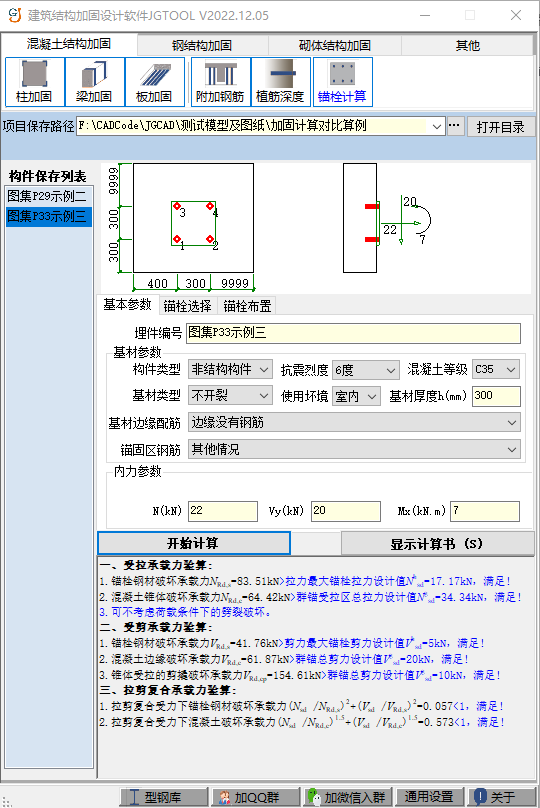Click the 一、受拉承载力验算 heading

156,565
